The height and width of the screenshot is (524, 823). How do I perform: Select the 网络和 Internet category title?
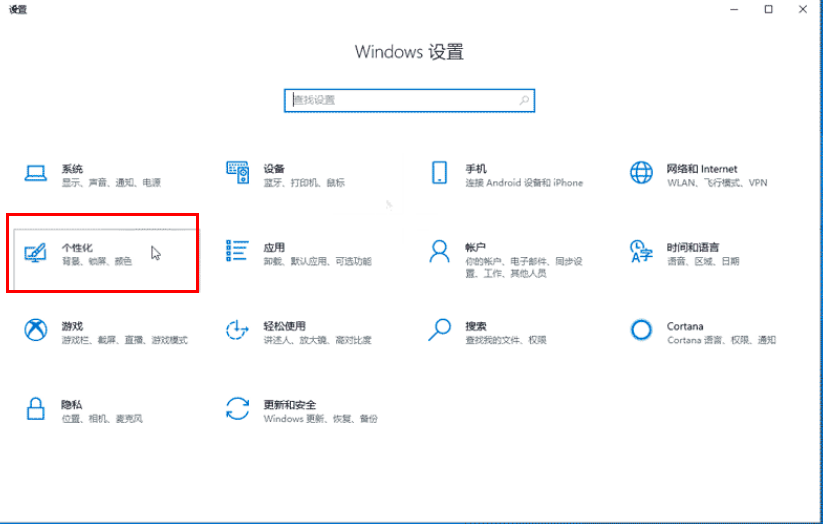pos(702,169)
